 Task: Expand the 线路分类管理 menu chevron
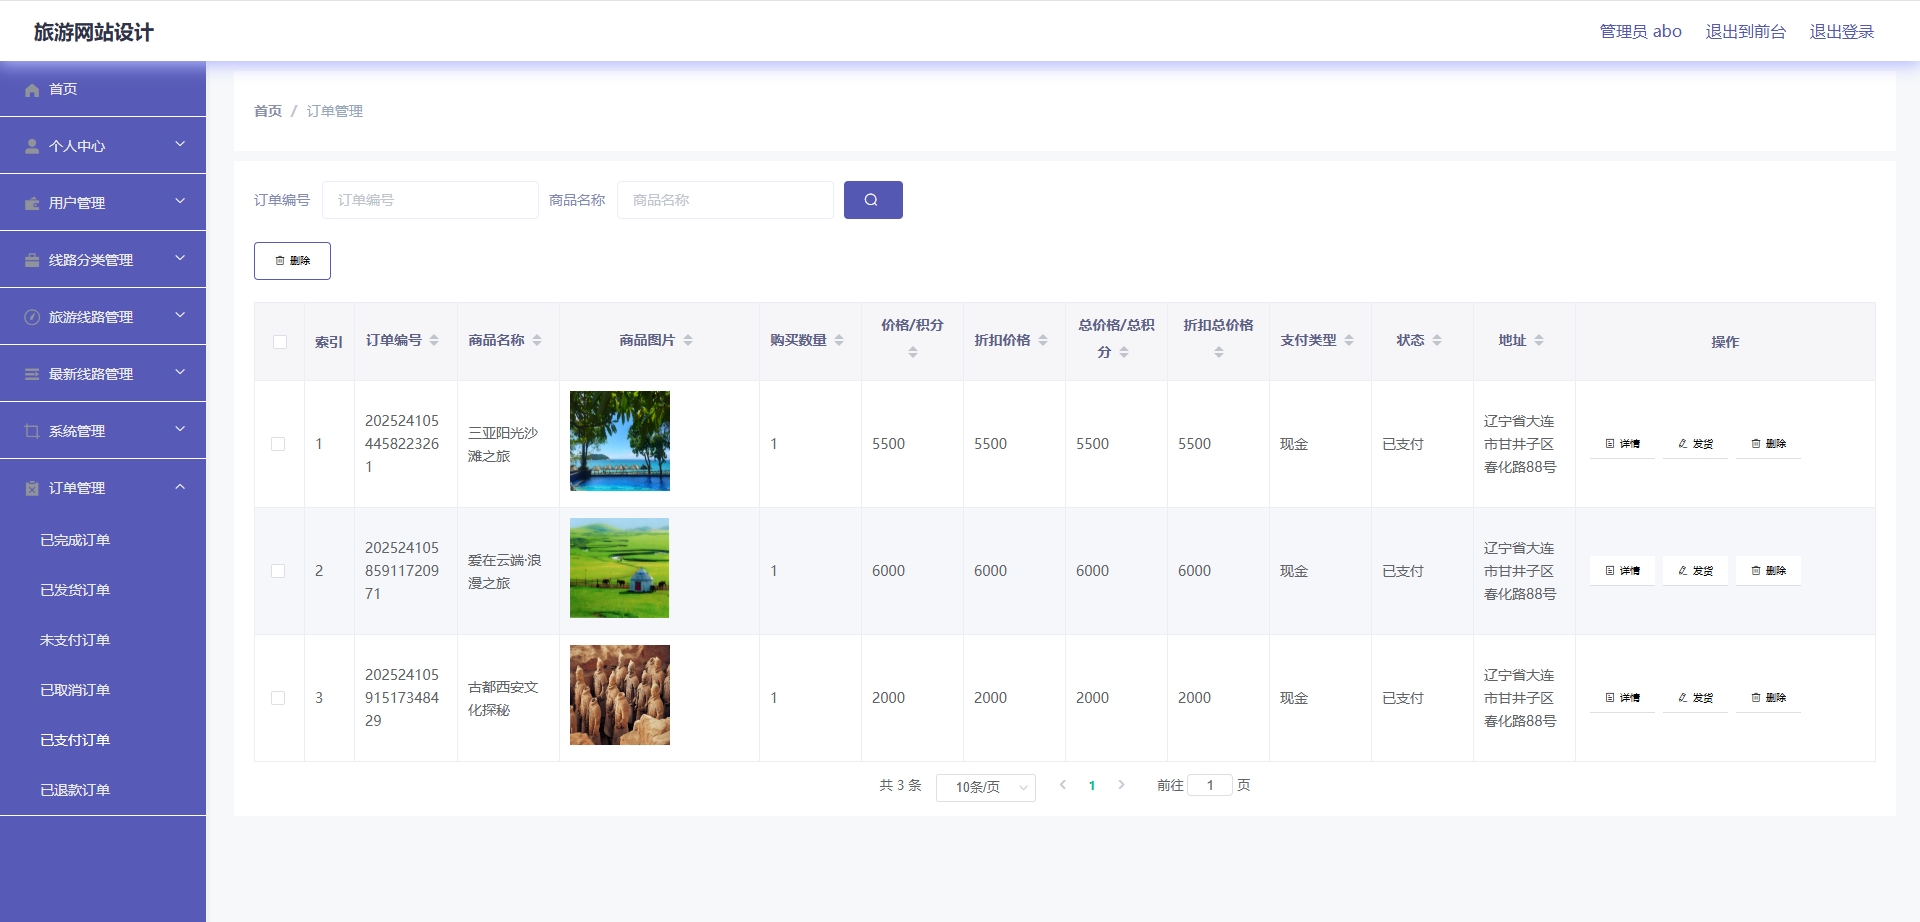coord(180,259)
